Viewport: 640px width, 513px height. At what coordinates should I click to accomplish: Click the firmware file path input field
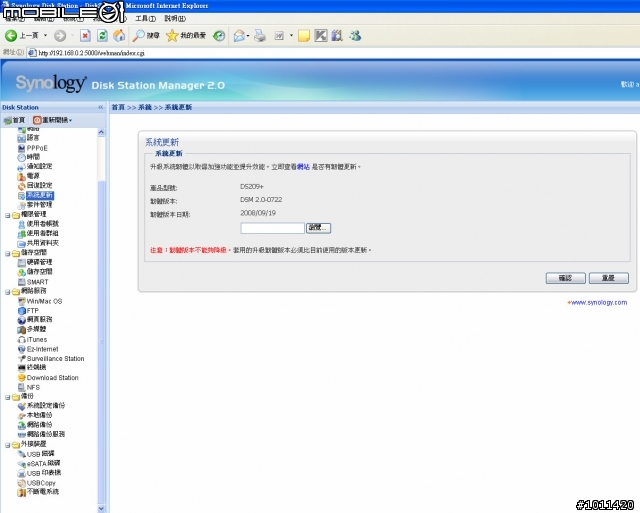[272, 228]
